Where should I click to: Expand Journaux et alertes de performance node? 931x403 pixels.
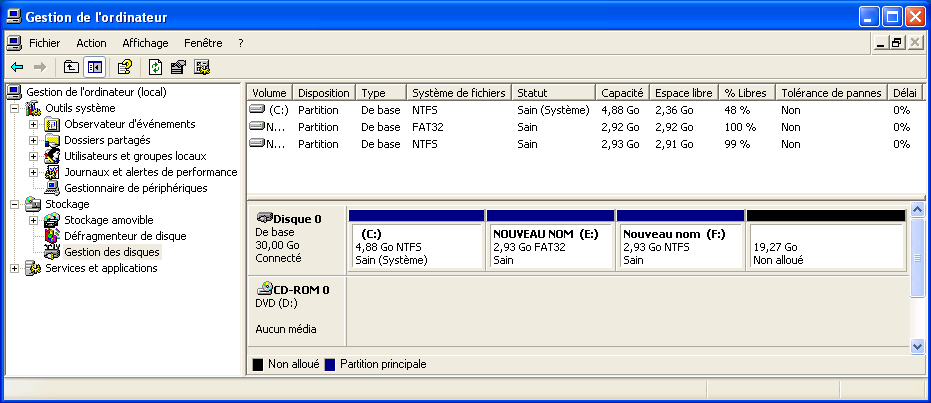click(33, 173)
